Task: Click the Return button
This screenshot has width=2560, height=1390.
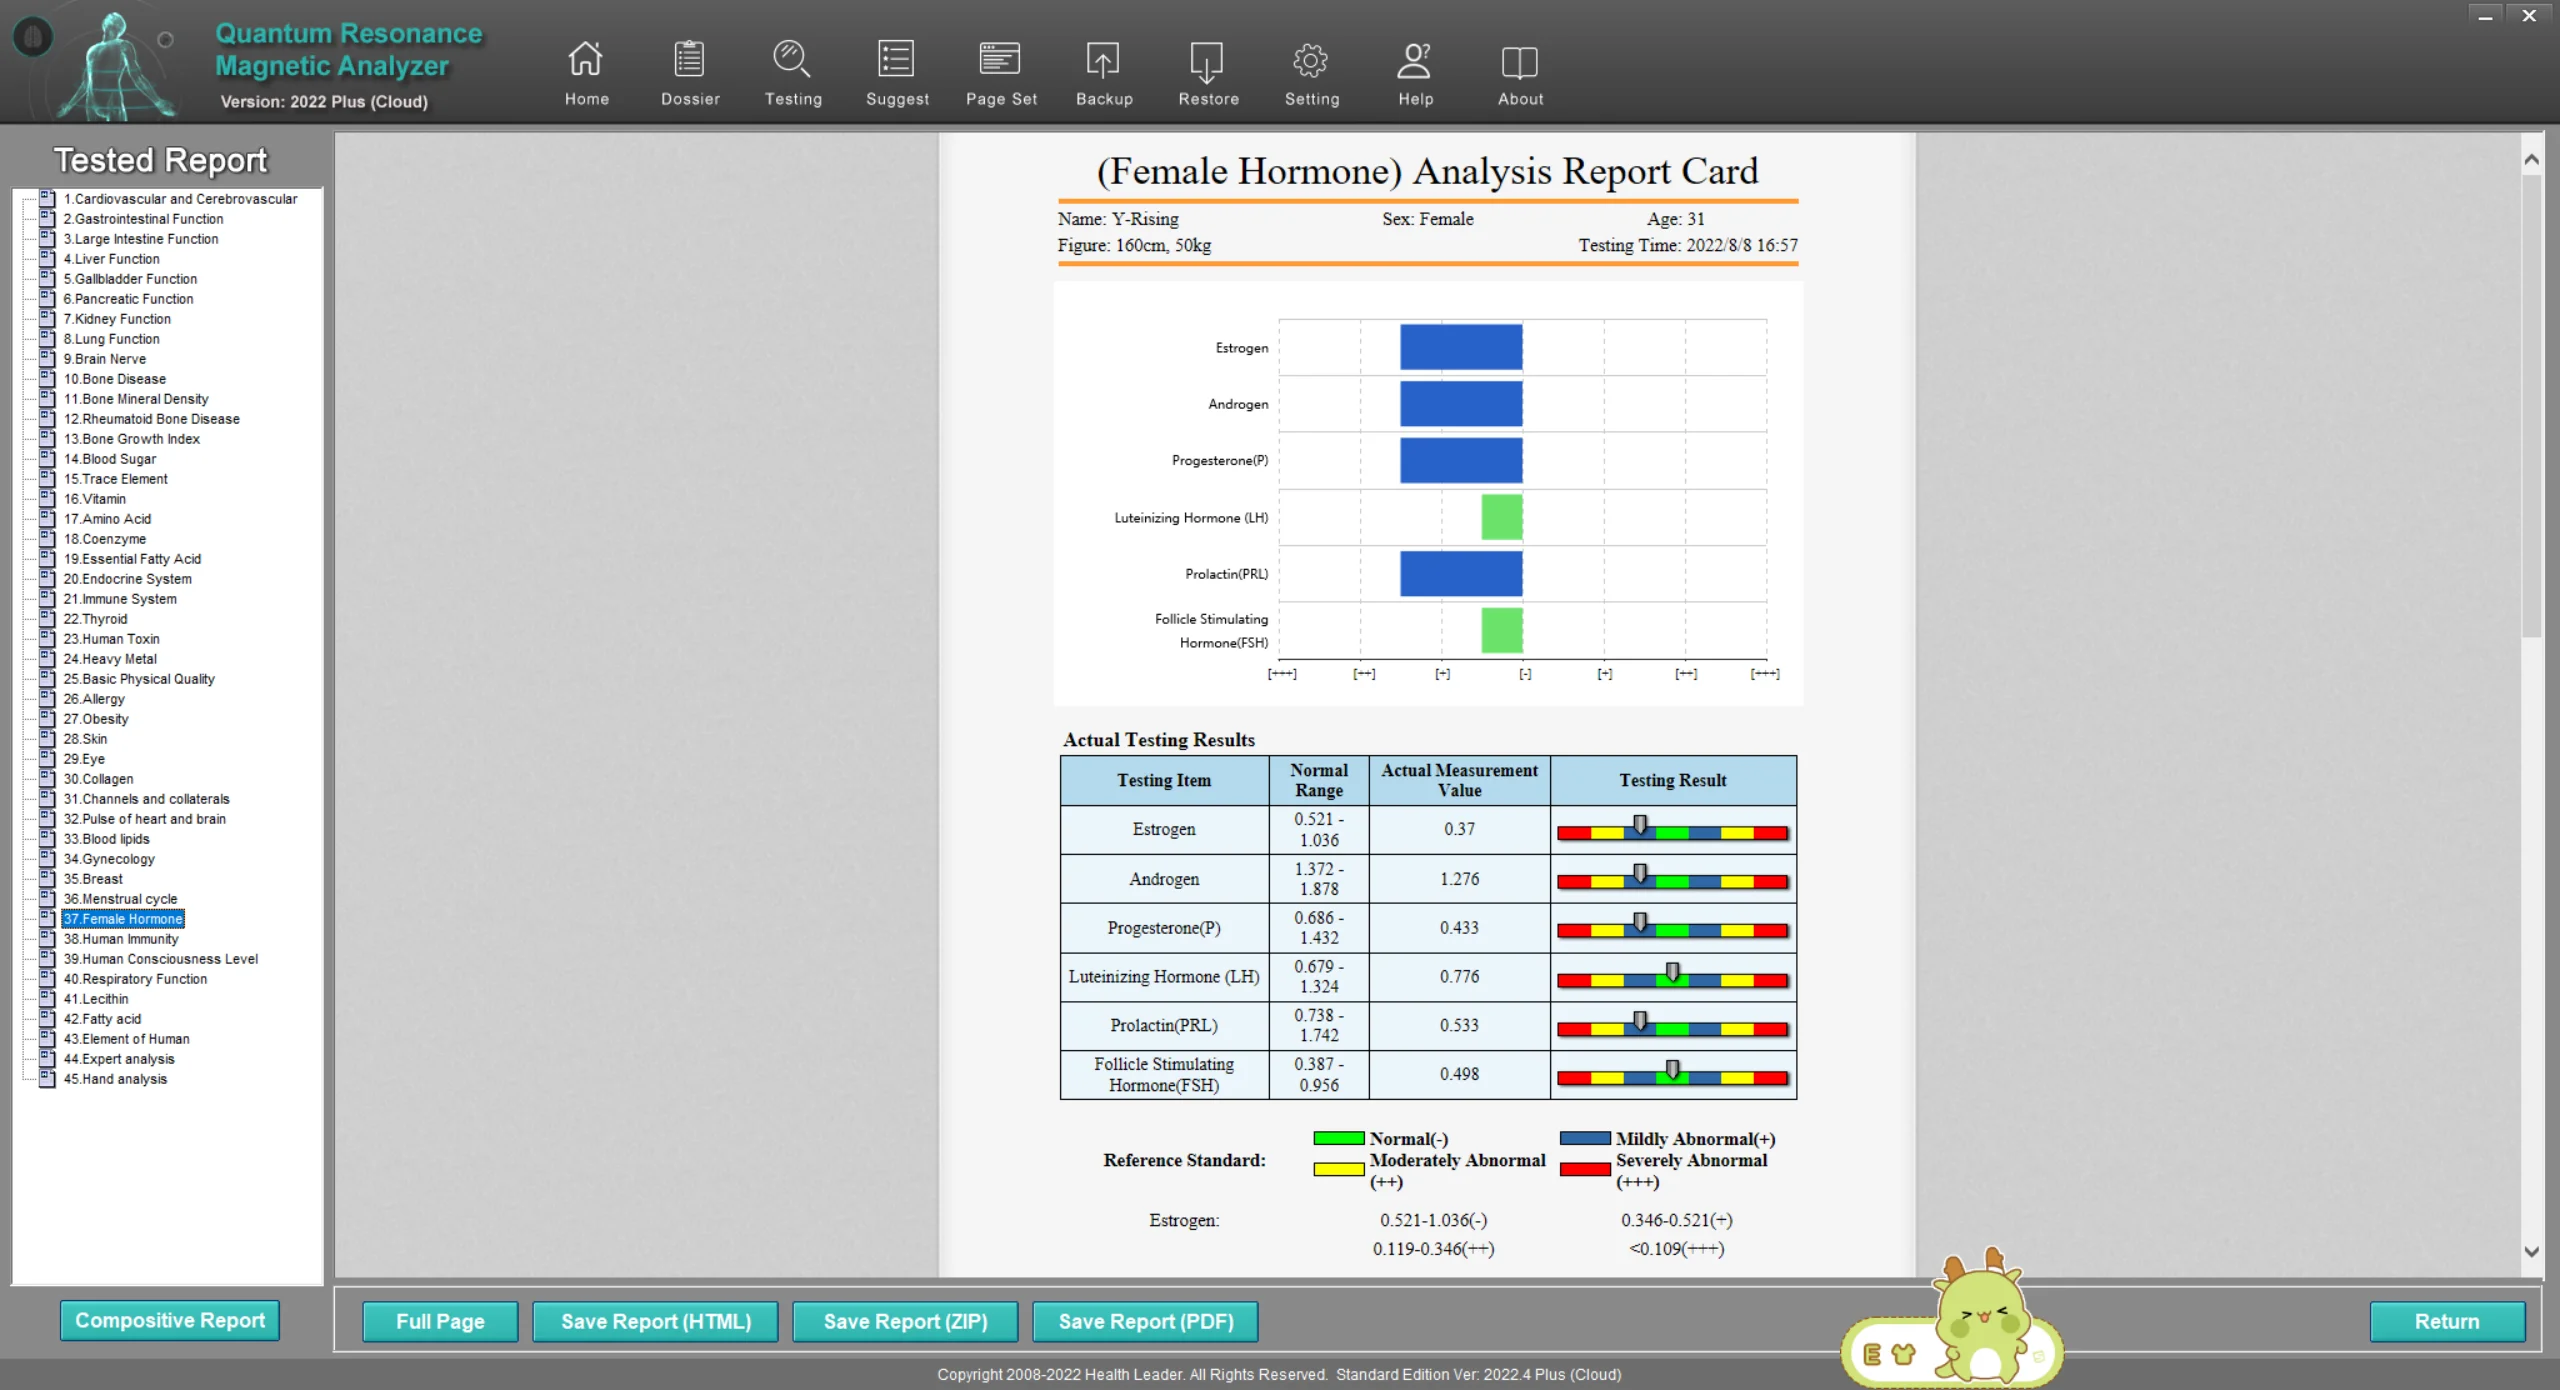Action: [2446, 1322]
